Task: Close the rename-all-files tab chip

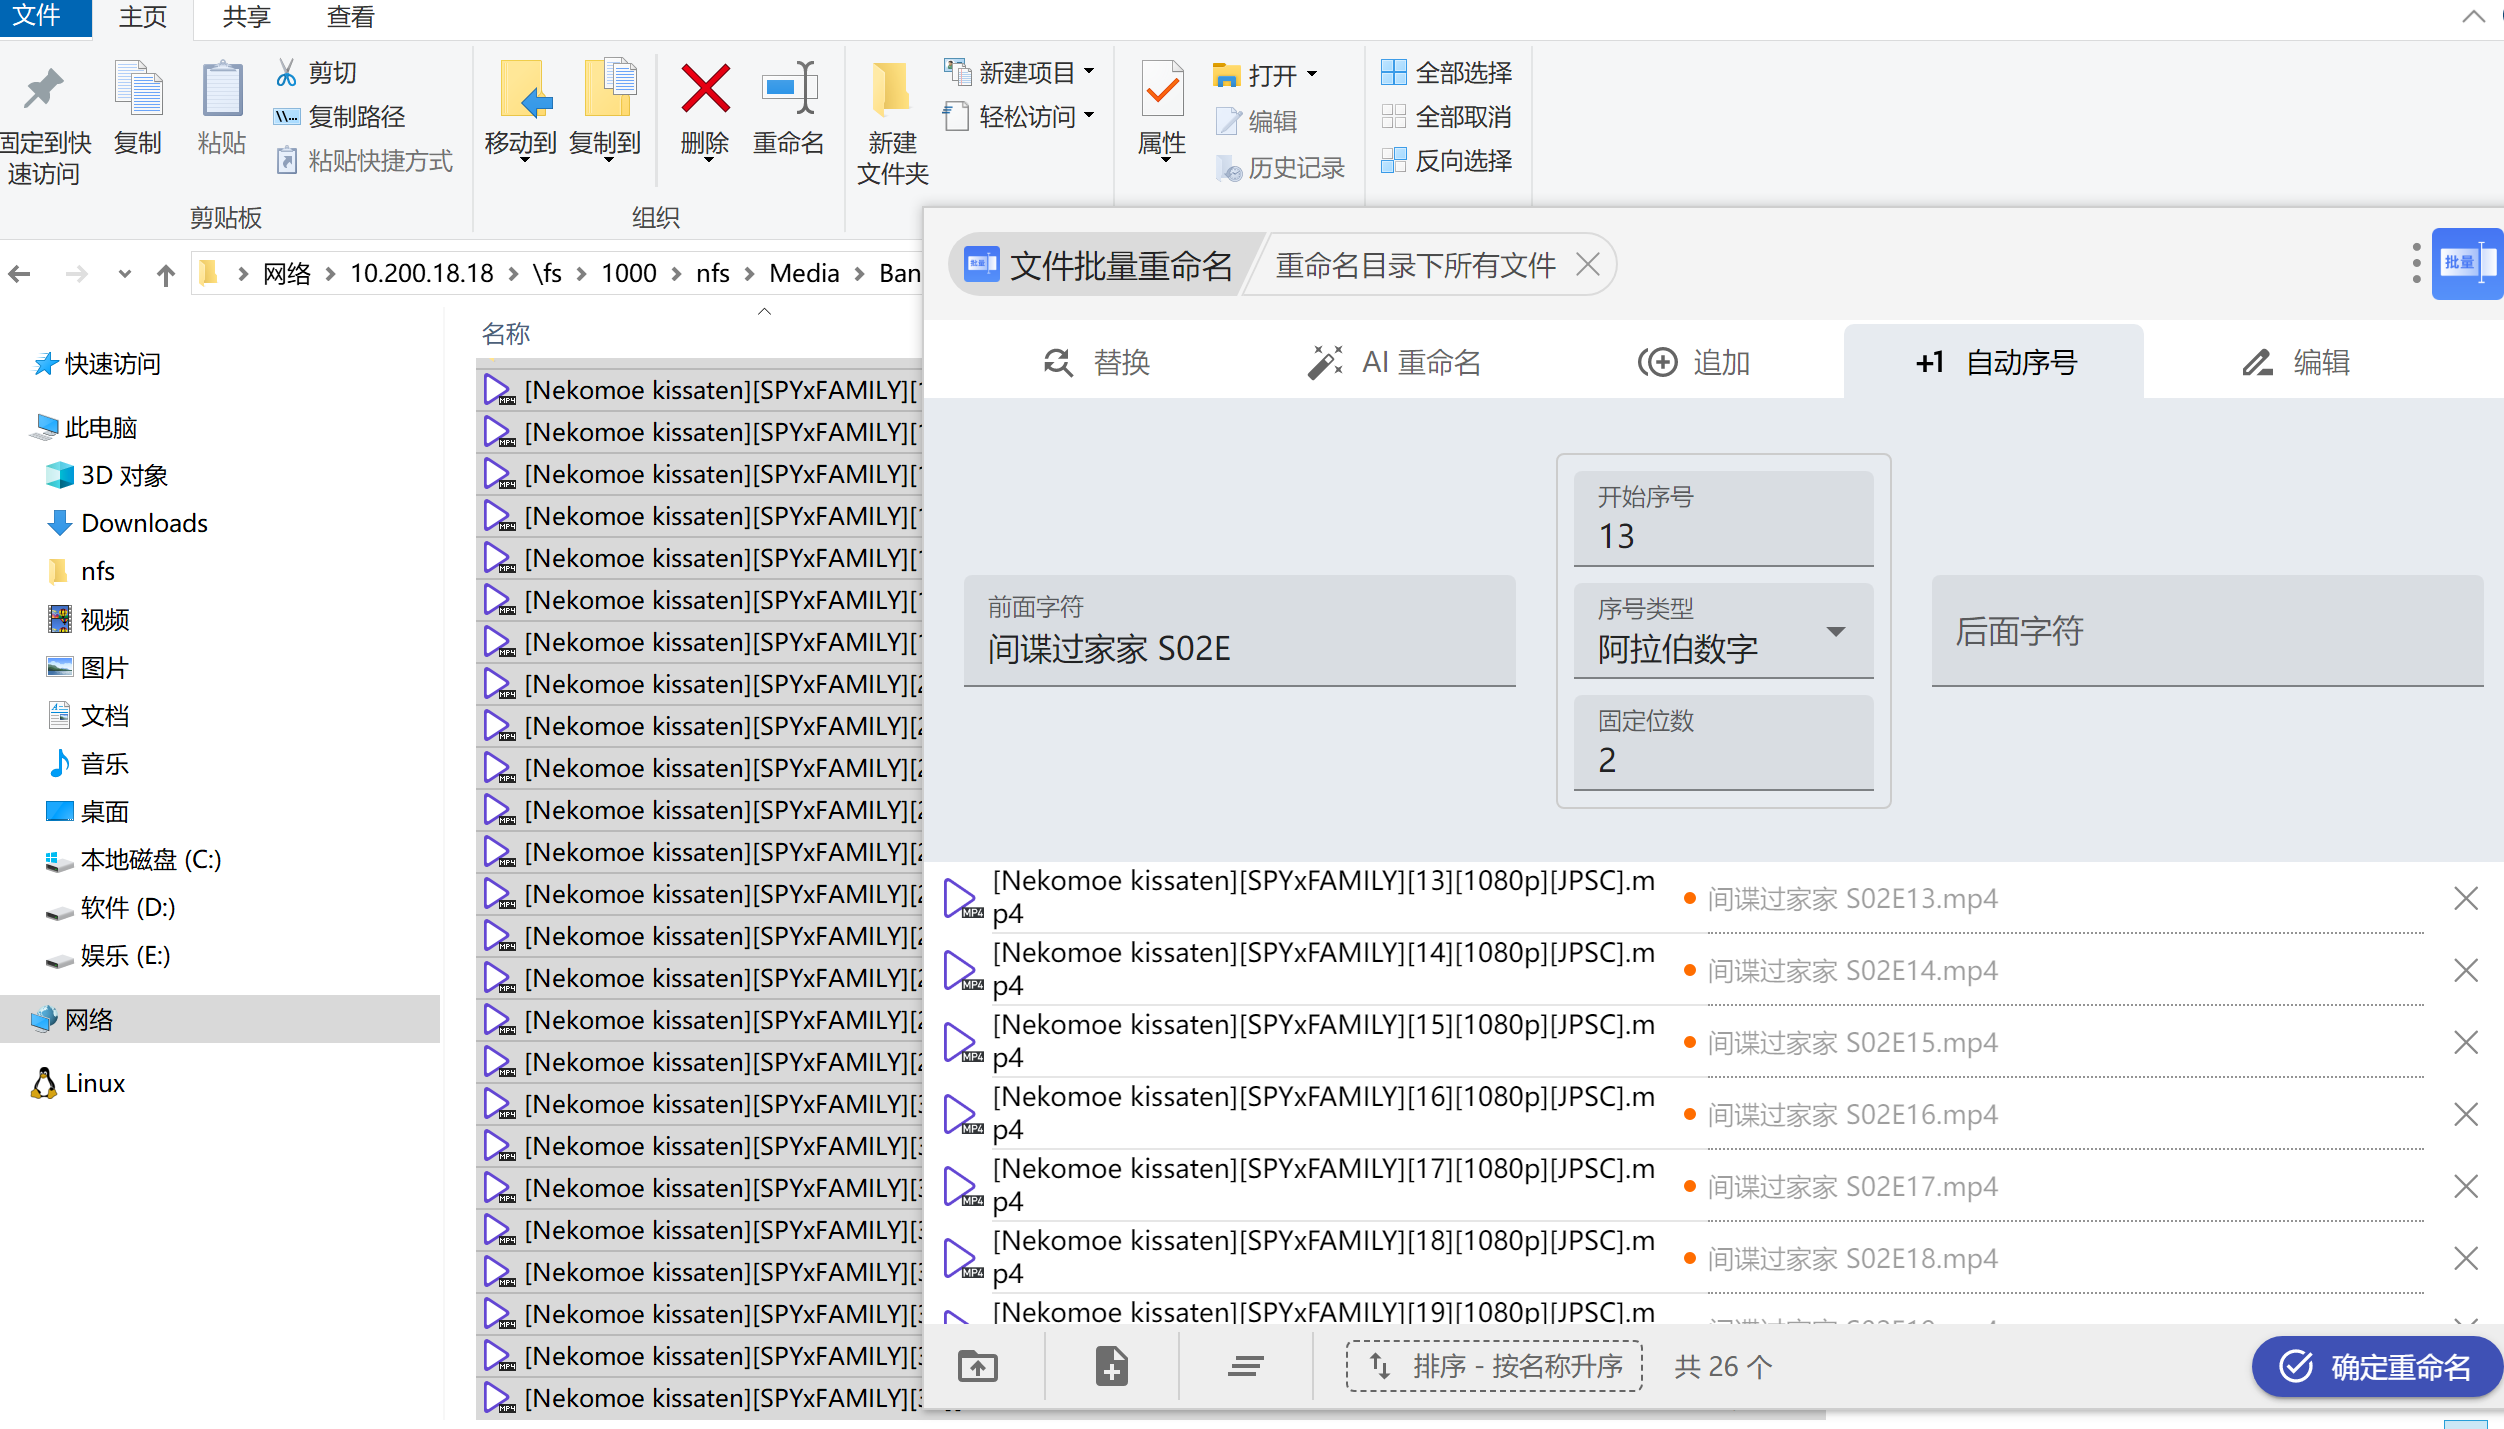Action: [1587, 265]
